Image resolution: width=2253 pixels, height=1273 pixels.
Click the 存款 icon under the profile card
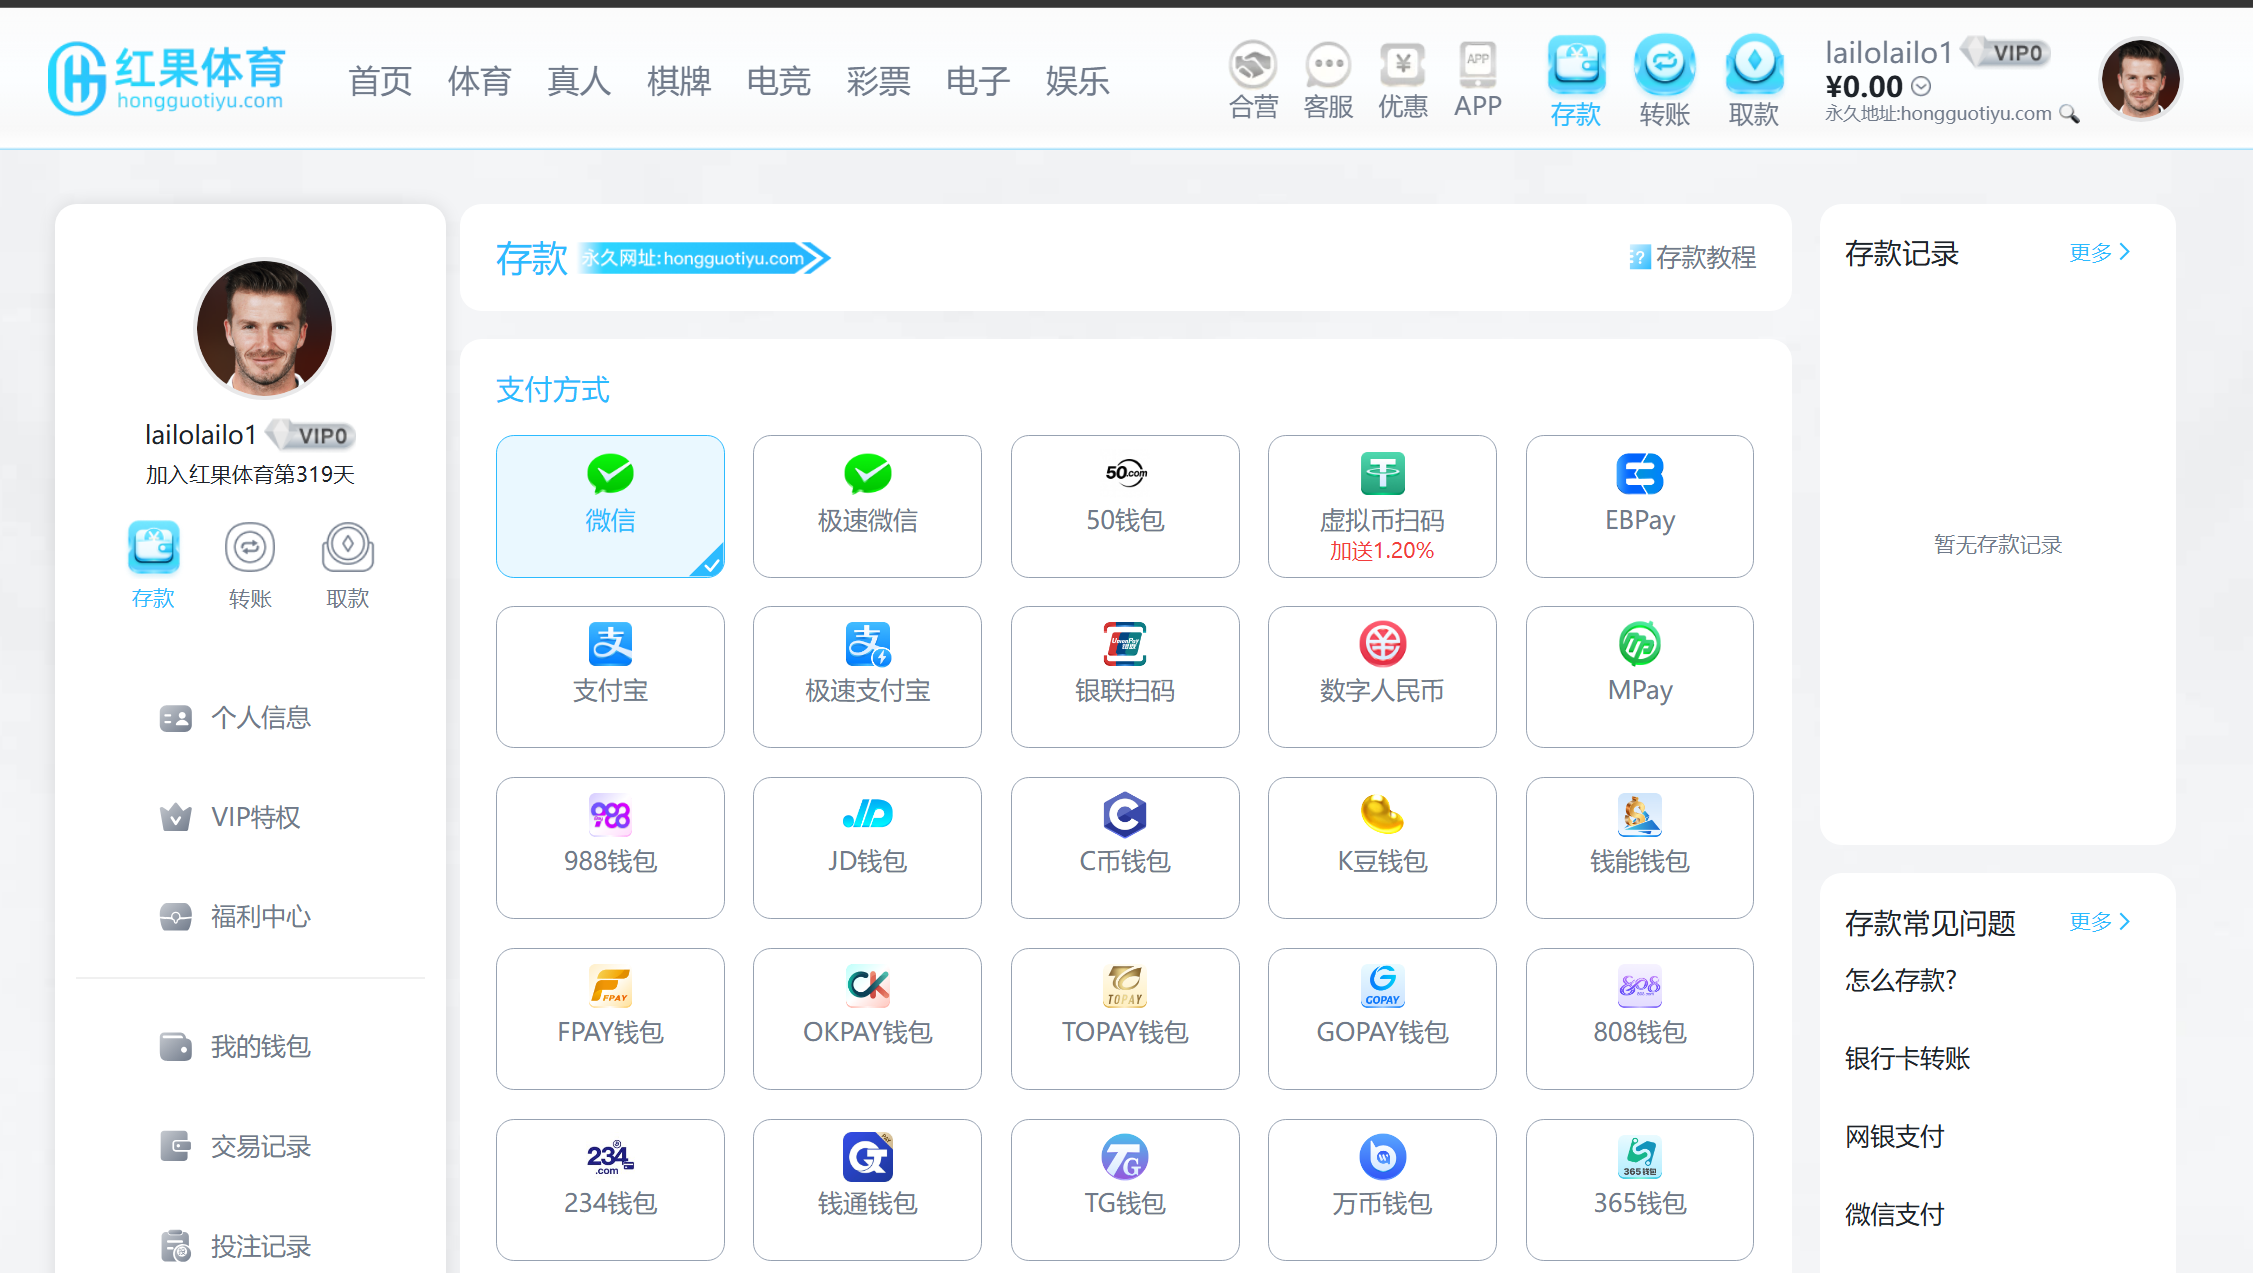click(x=153, y=565)
